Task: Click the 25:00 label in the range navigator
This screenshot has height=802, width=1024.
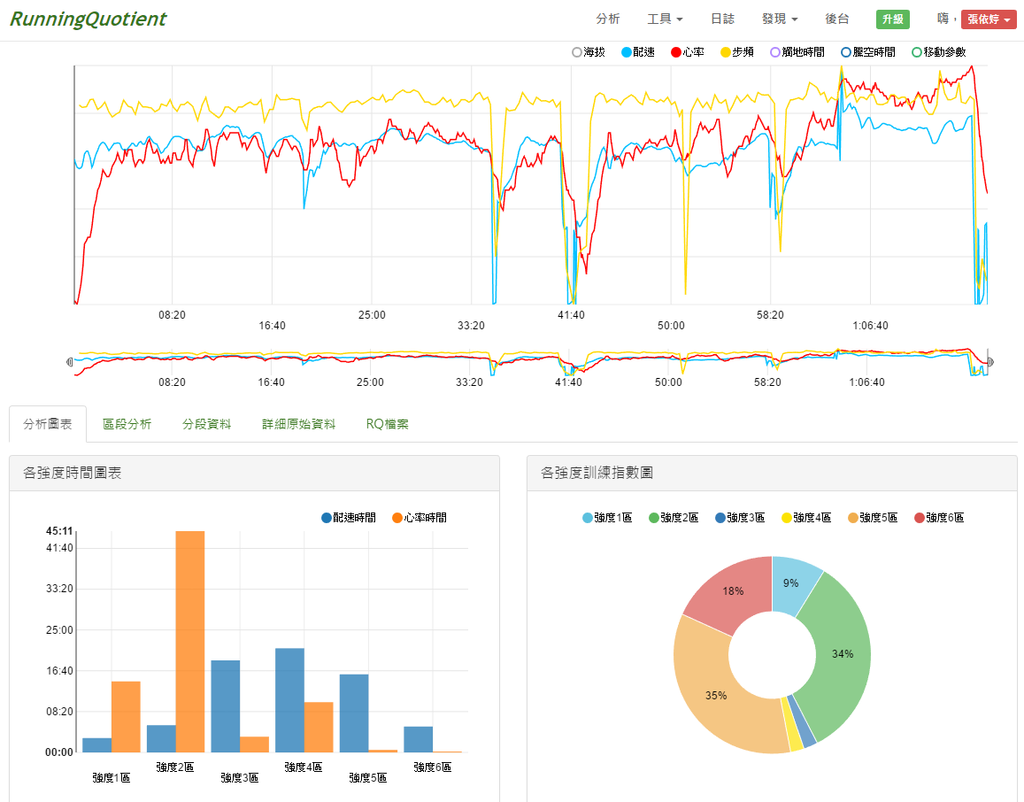Action: [370, 382]
